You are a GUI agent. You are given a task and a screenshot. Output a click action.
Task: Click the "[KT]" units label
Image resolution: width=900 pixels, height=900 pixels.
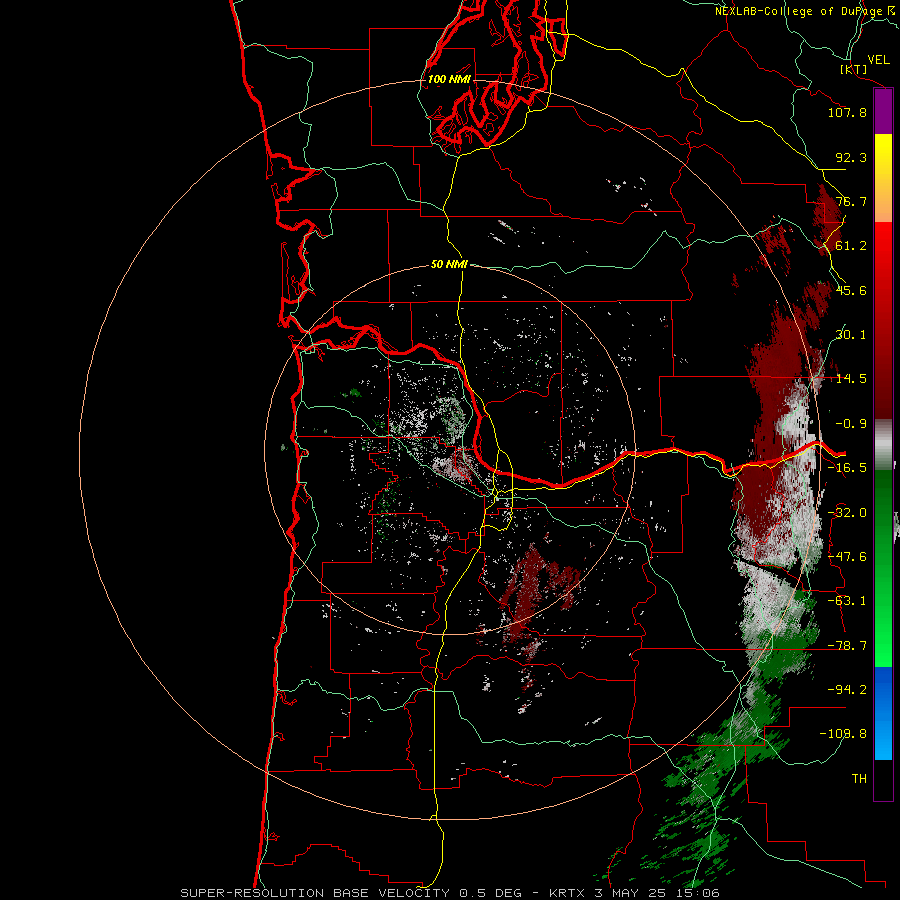click(854, 69)
